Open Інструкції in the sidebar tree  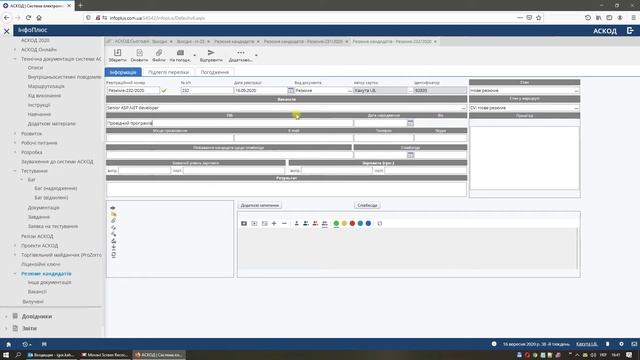(39, 105)
